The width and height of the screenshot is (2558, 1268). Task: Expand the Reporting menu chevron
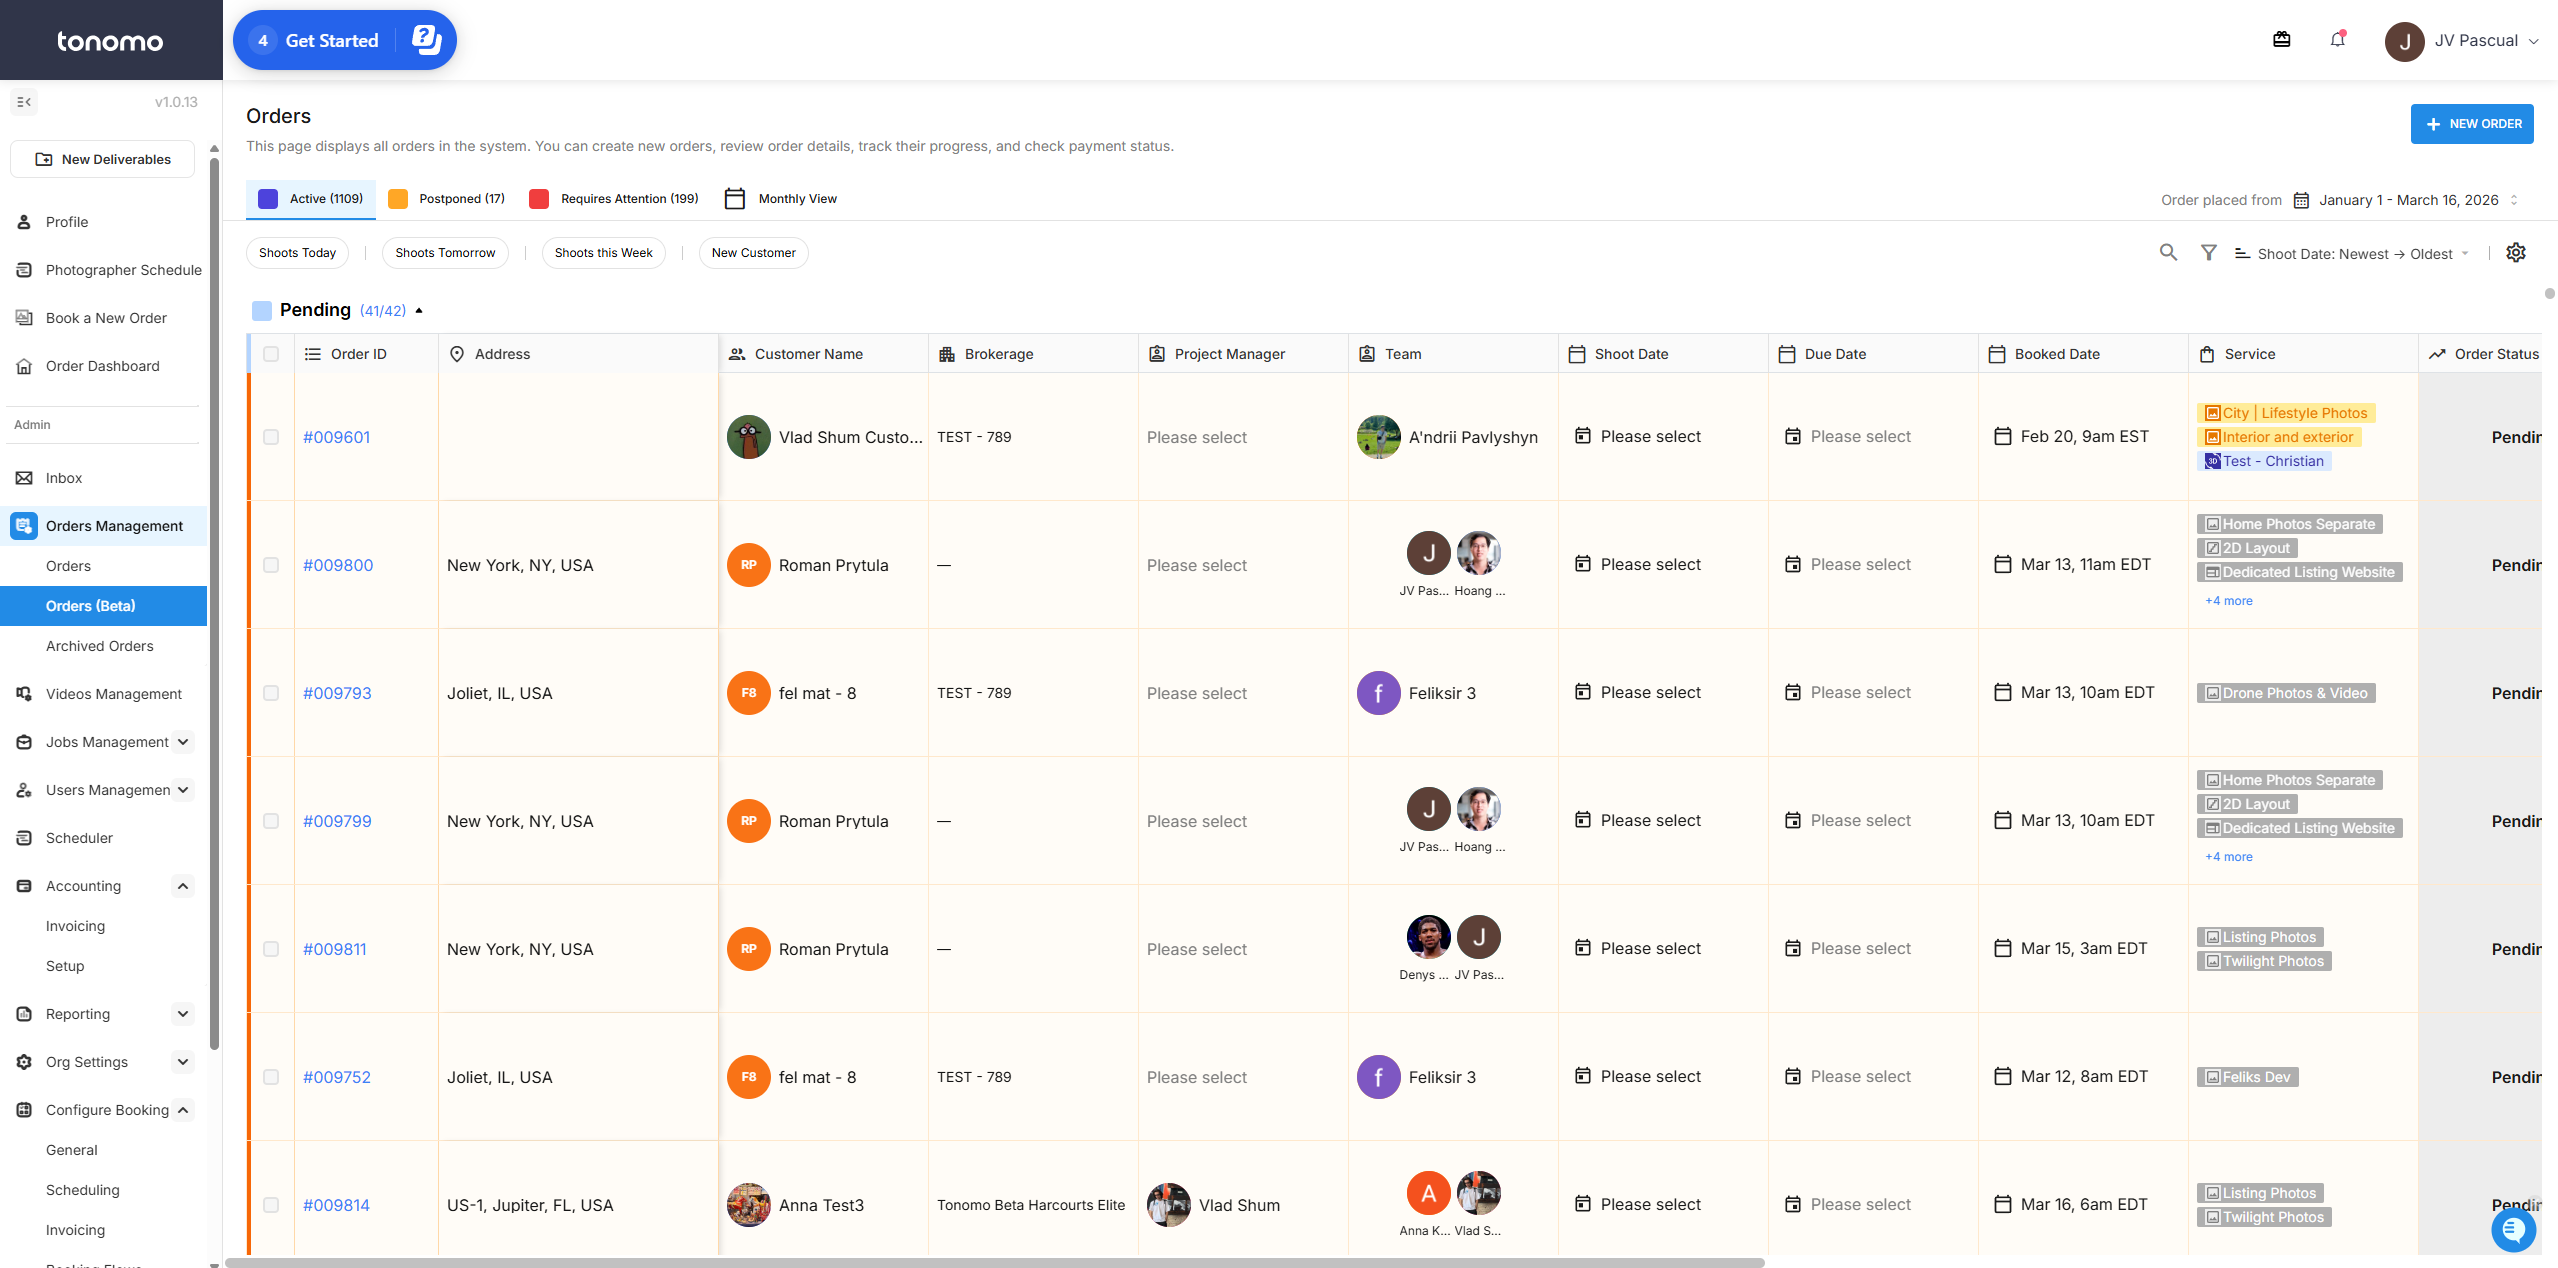coord(183,1014)
